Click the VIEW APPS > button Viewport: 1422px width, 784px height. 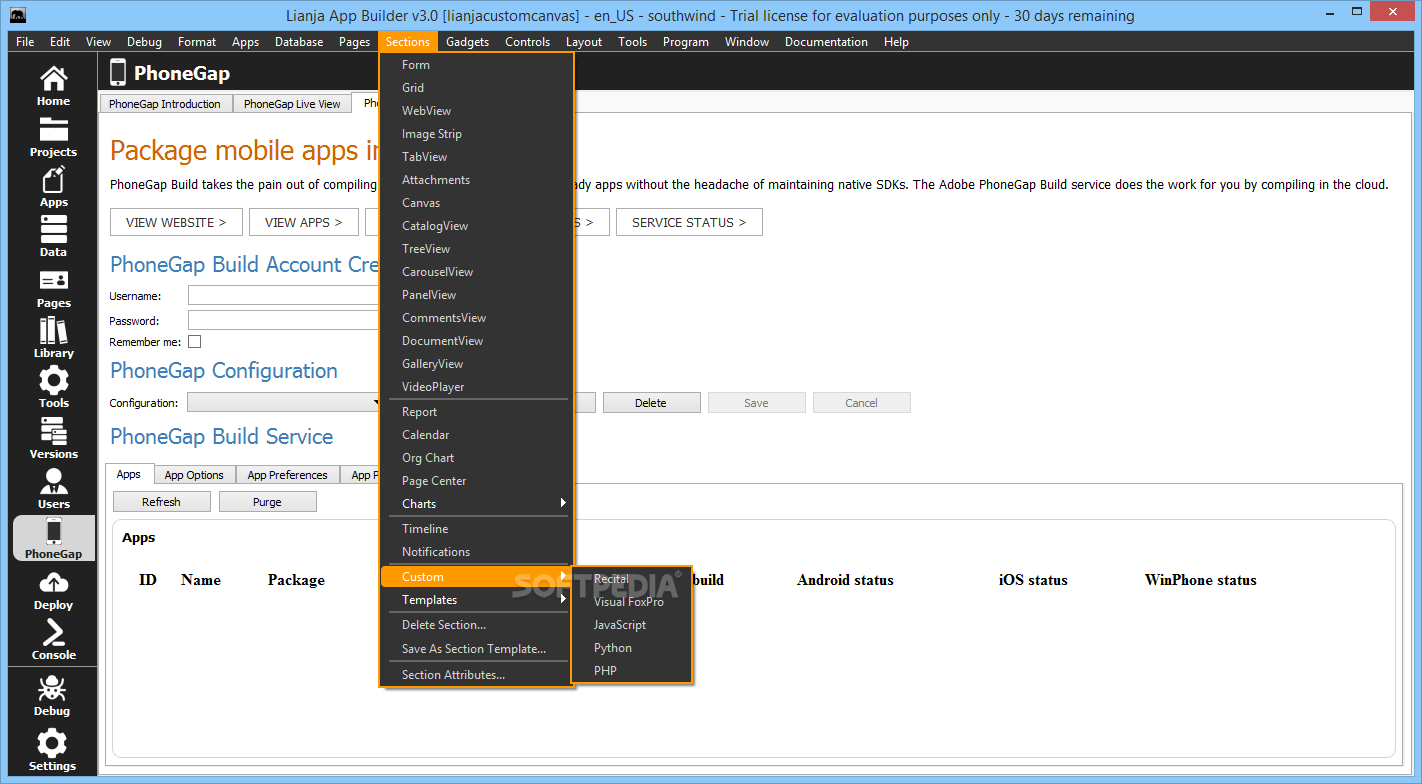click(303, 223)
